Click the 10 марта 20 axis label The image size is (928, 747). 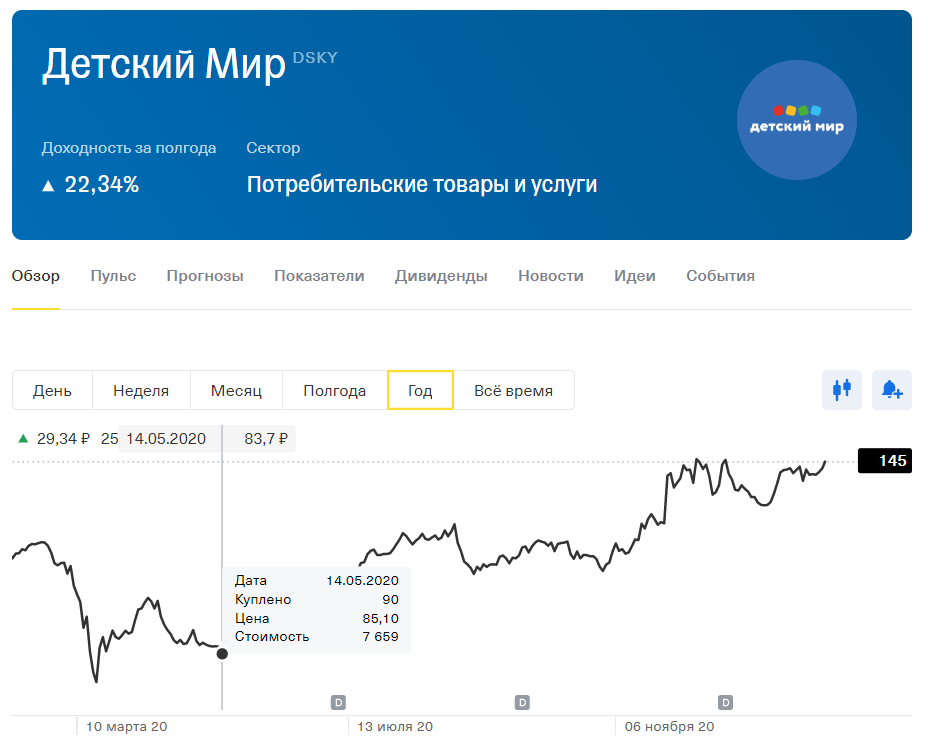click(127, 726)
